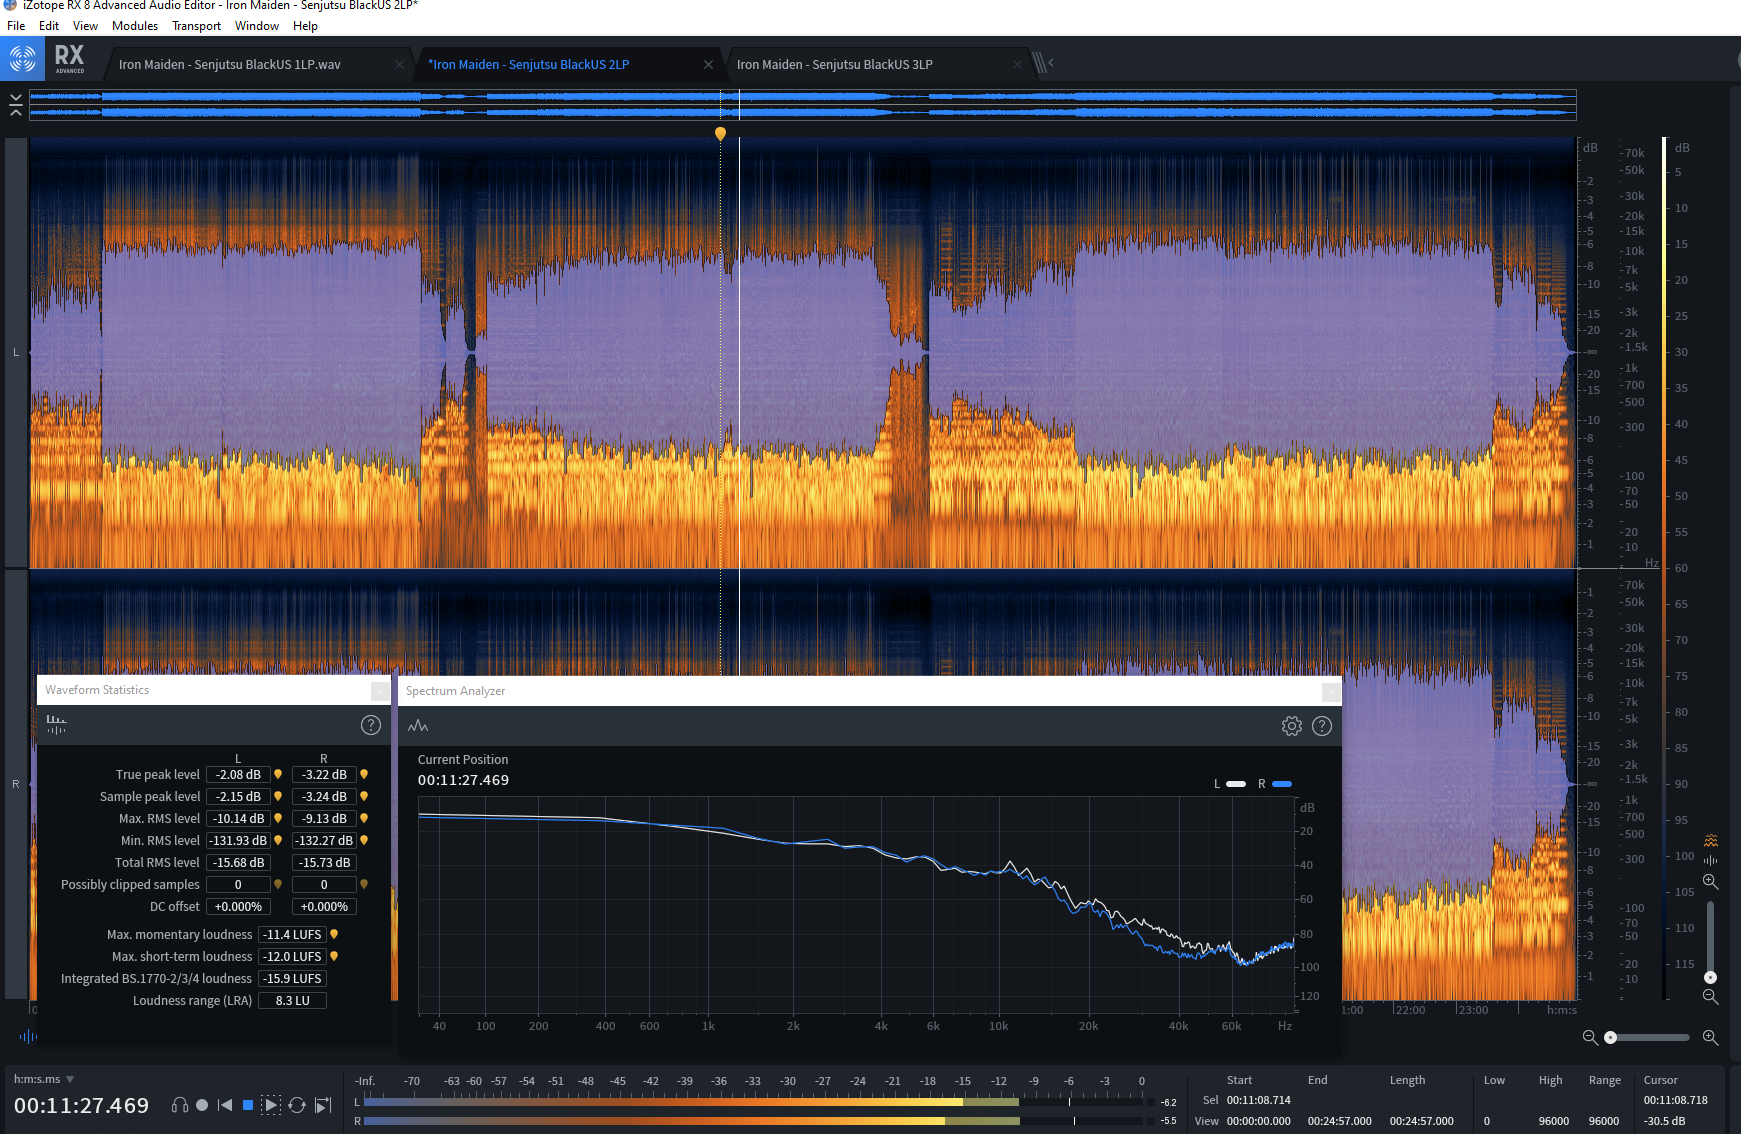Open Spectrum Analyzer help icon
The width and height of the screenshot is (1741, 1134).
point(1322,726)
